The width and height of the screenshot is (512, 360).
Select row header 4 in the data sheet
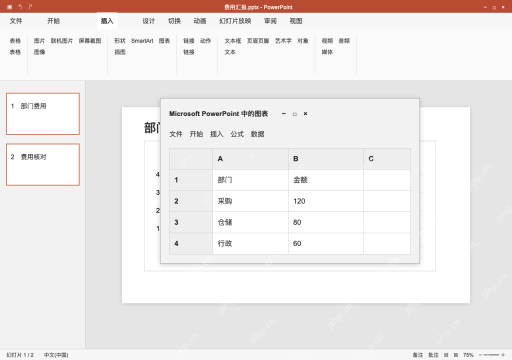[x=191, y=243]
